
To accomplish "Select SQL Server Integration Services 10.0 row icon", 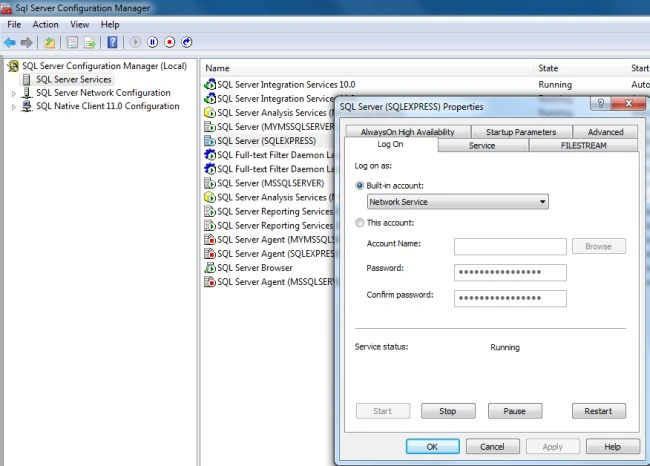I will [210, 85].
